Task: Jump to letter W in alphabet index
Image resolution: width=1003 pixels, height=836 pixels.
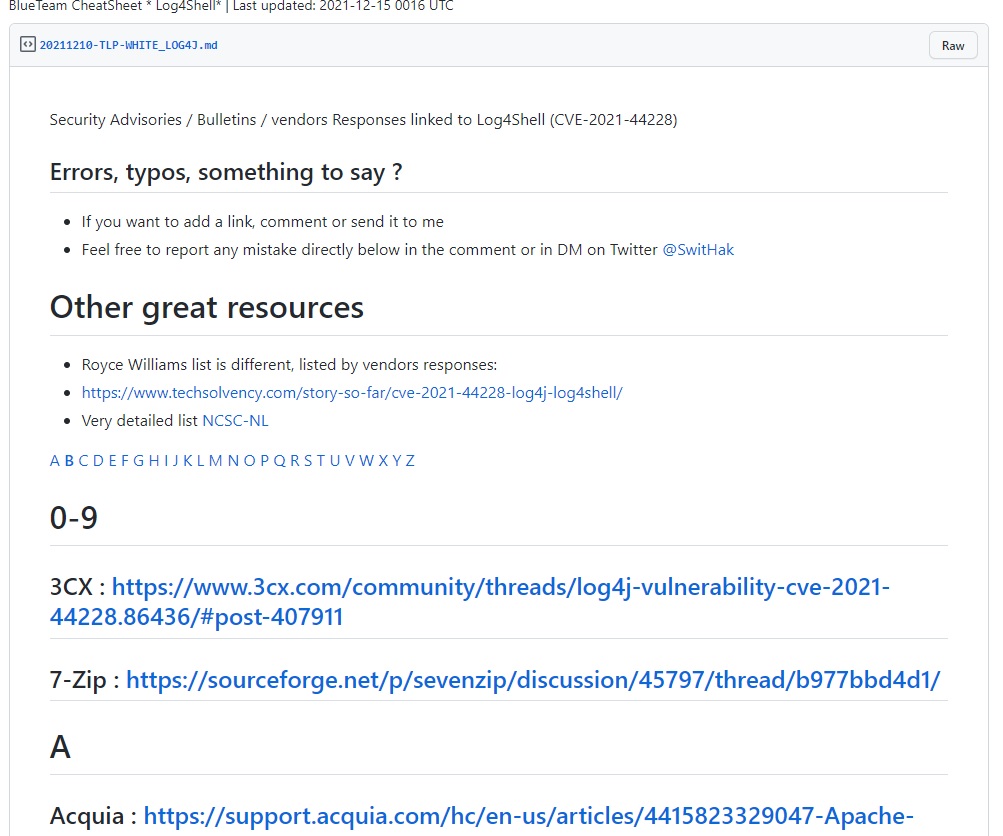Action: point(366,461)
